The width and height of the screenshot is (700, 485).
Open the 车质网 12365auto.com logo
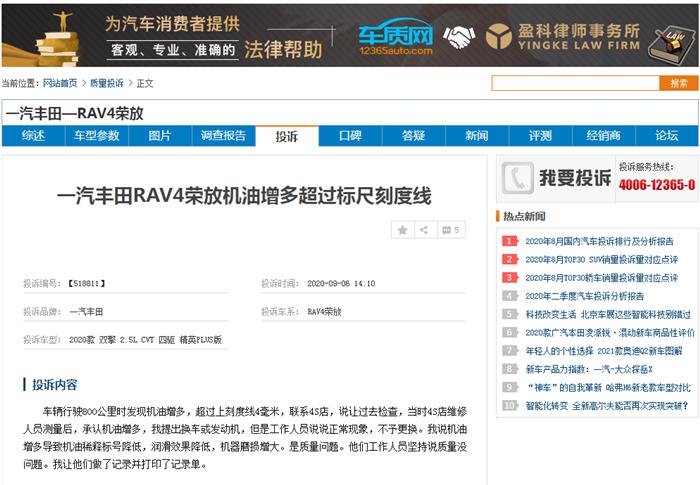click(x=396, y=37)
